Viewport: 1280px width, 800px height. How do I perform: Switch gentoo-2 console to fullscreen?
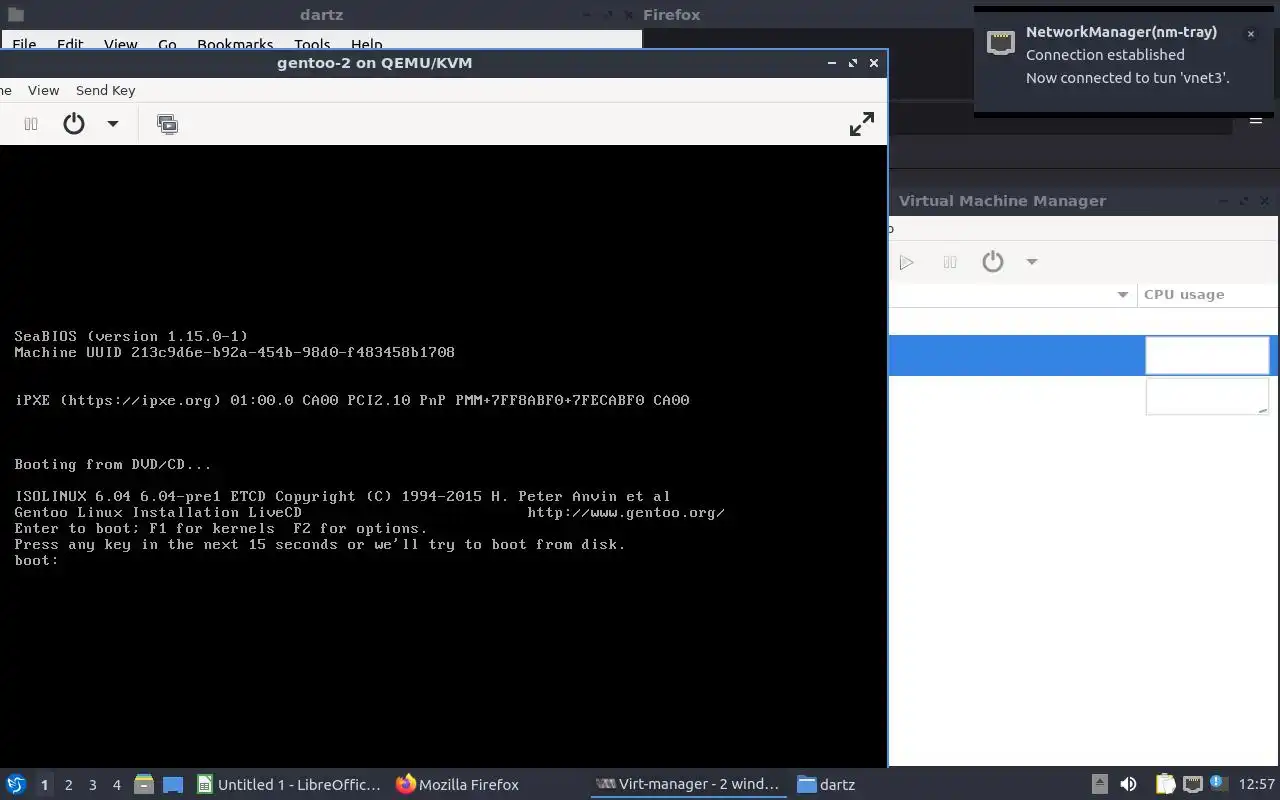(861, 124)
